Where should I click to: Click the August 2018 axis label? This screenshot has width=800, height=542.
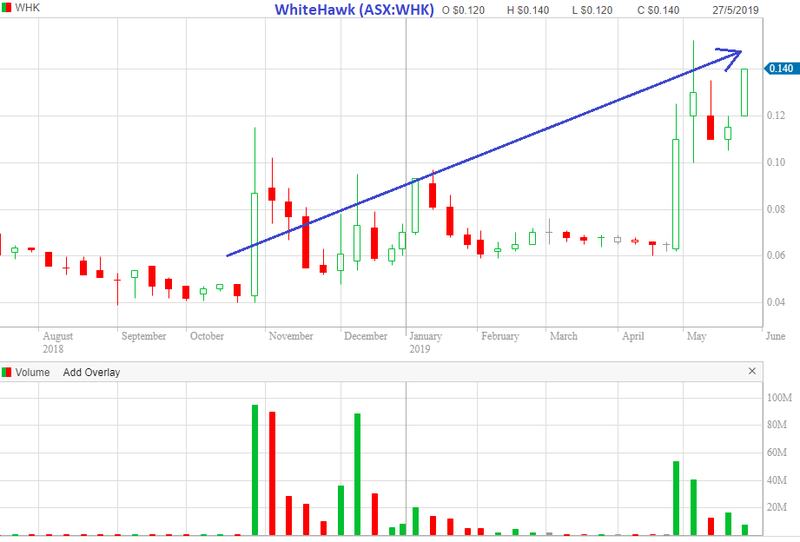tap(58, 342)
